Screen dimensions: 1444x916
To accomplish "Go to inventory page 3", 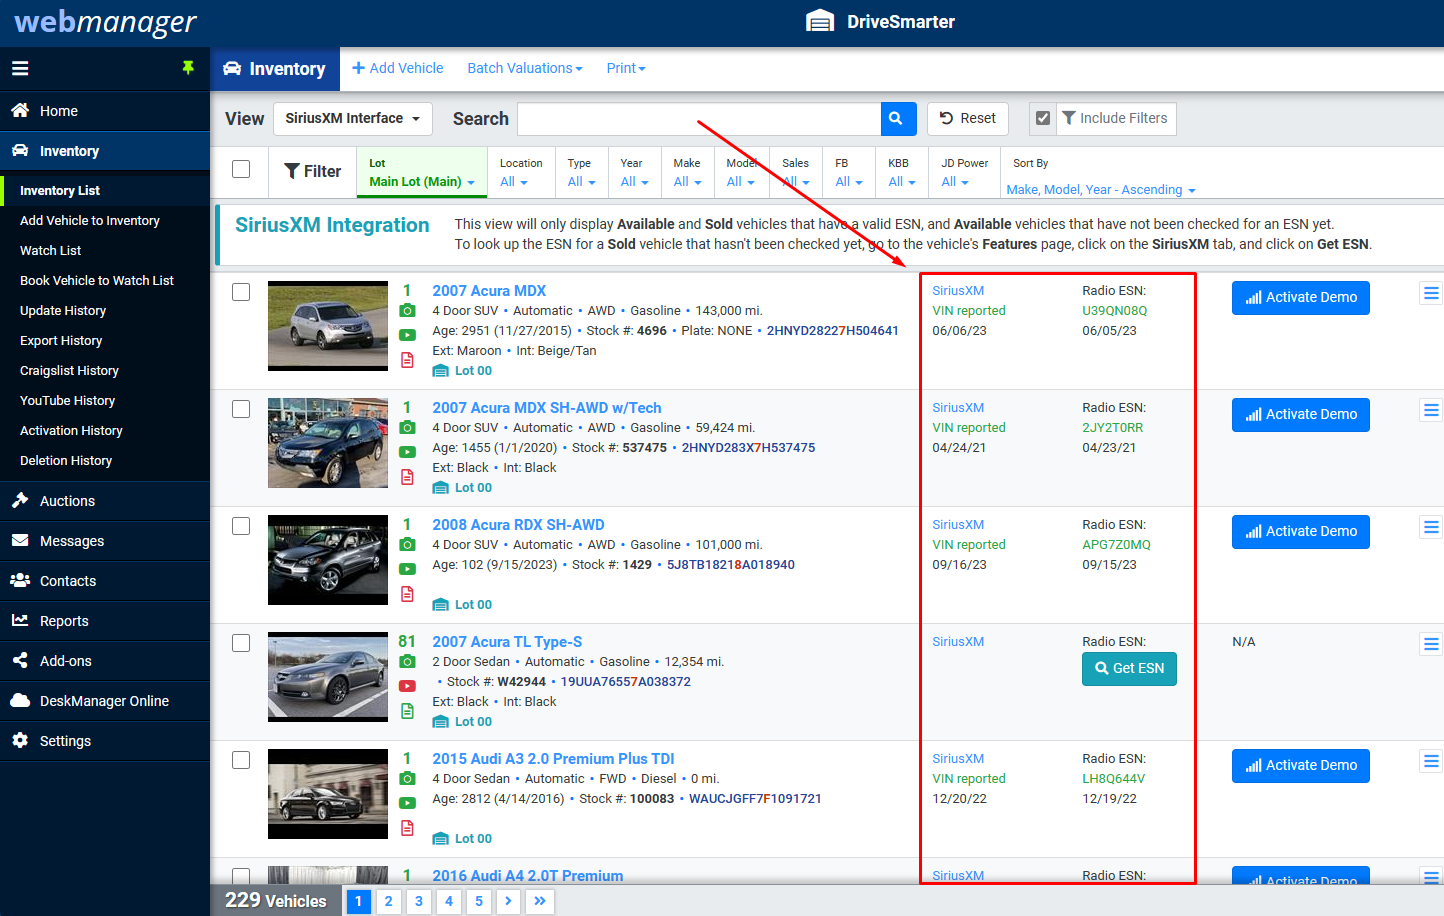I will click(418, 901).
